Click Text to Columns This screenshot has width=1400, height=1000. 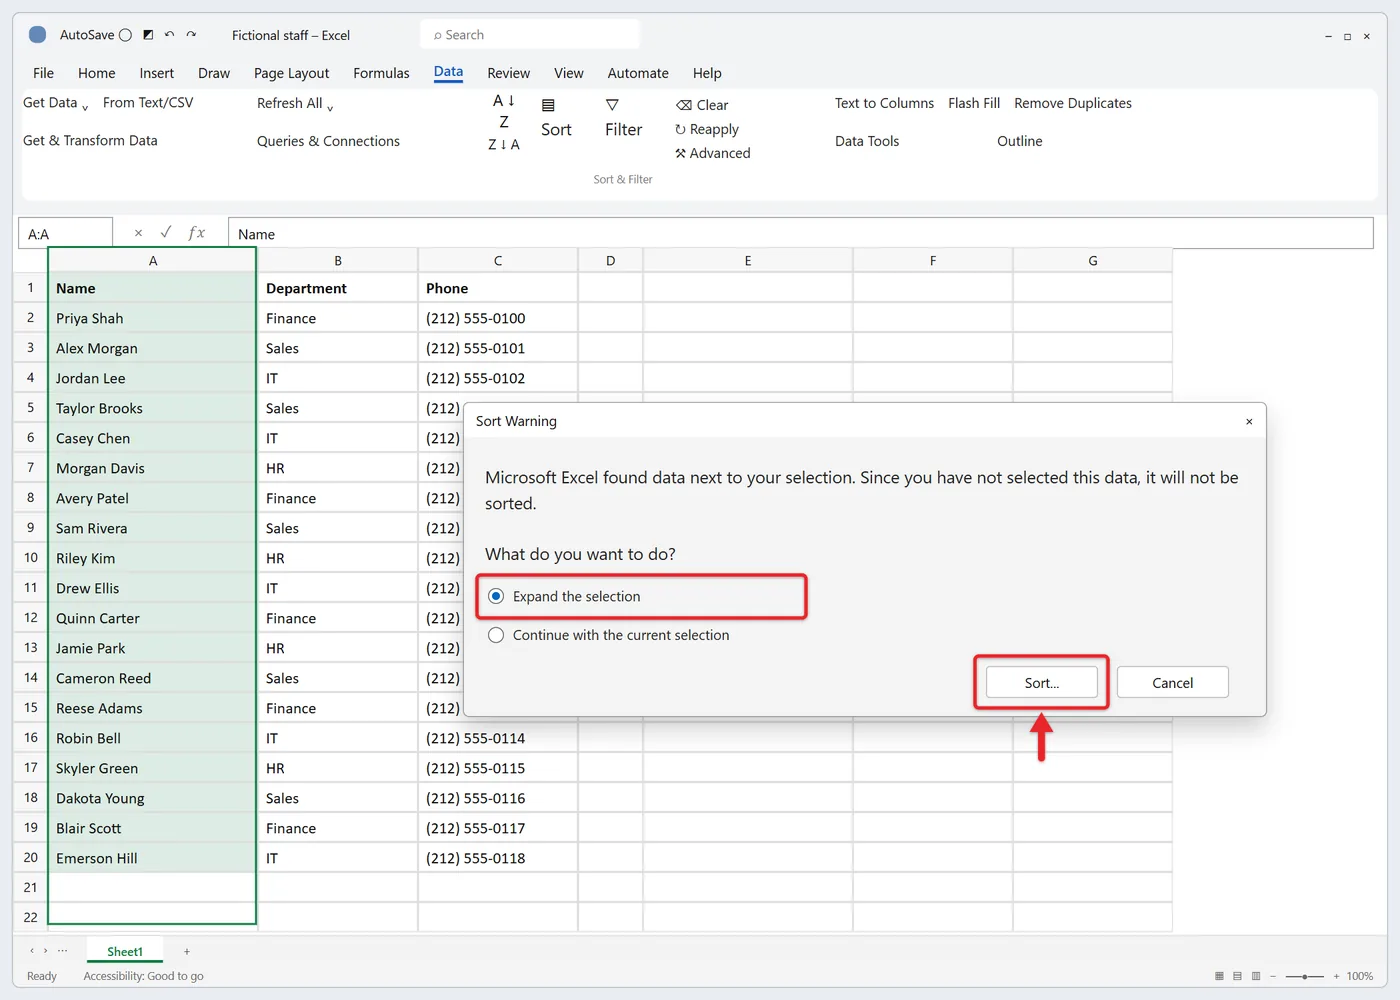pos(884,103)
